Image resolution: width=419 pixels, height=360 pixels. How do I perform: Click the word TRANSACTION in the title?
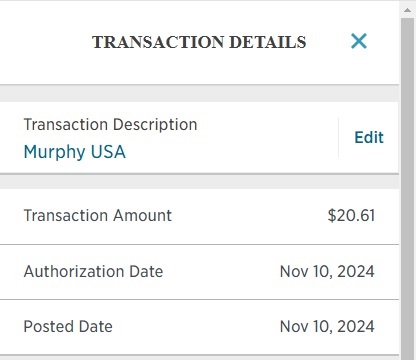click(158, 42)
